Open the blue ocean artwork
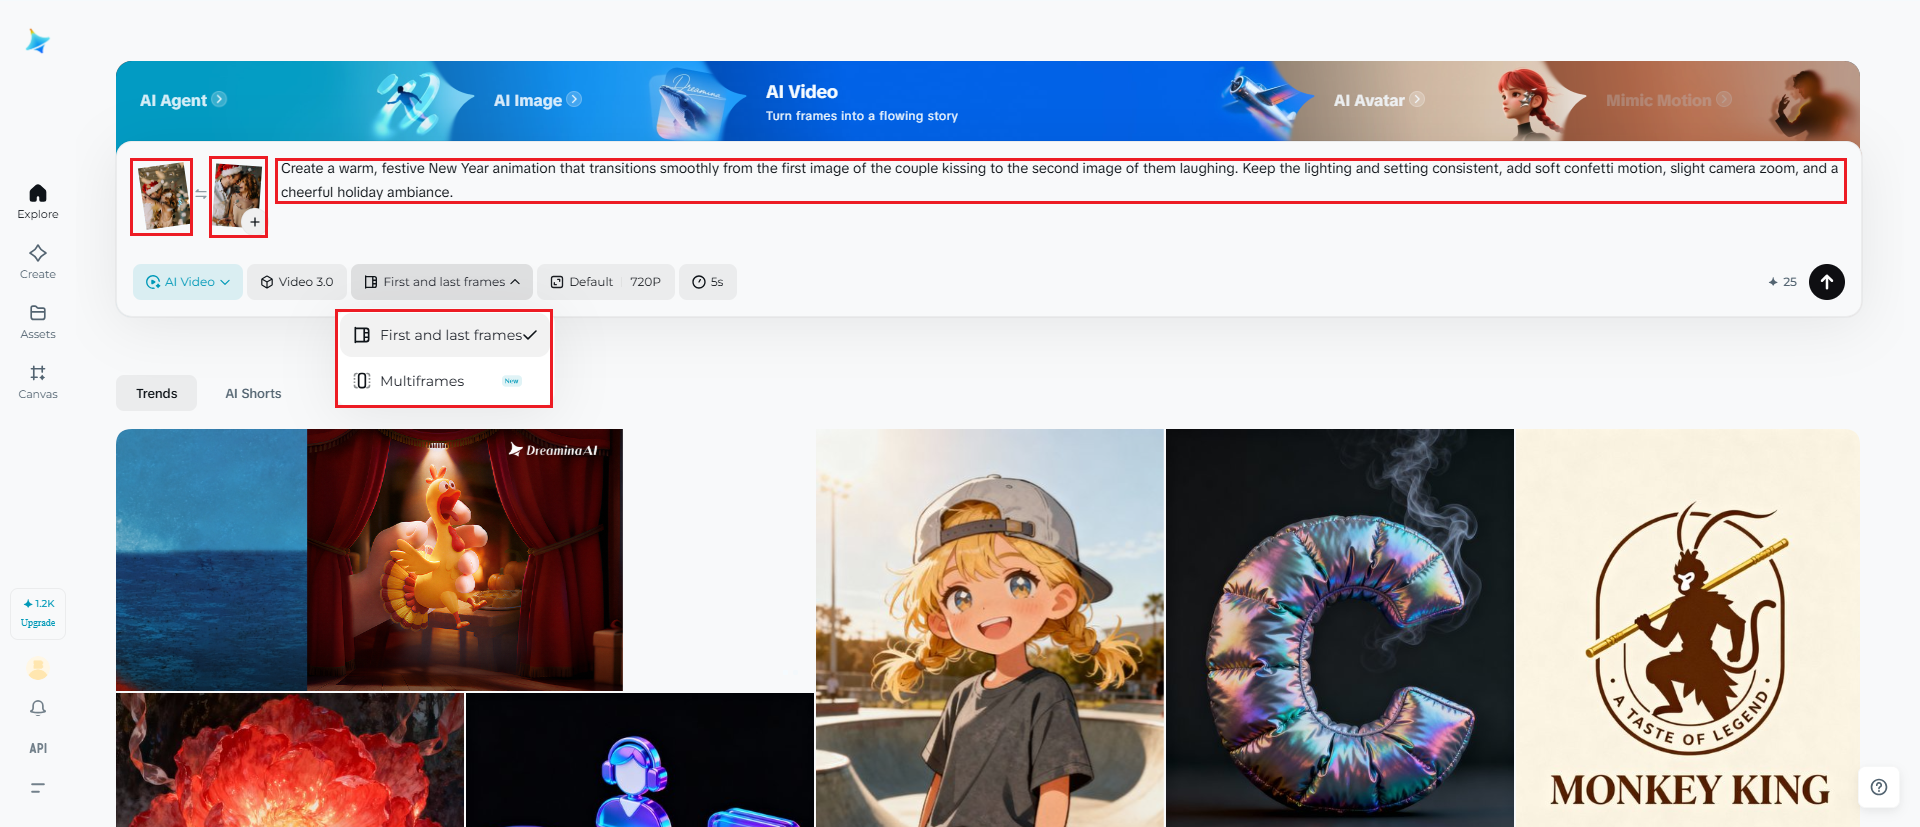This screenshot has width=1920, height=827. tap(212, 560)
